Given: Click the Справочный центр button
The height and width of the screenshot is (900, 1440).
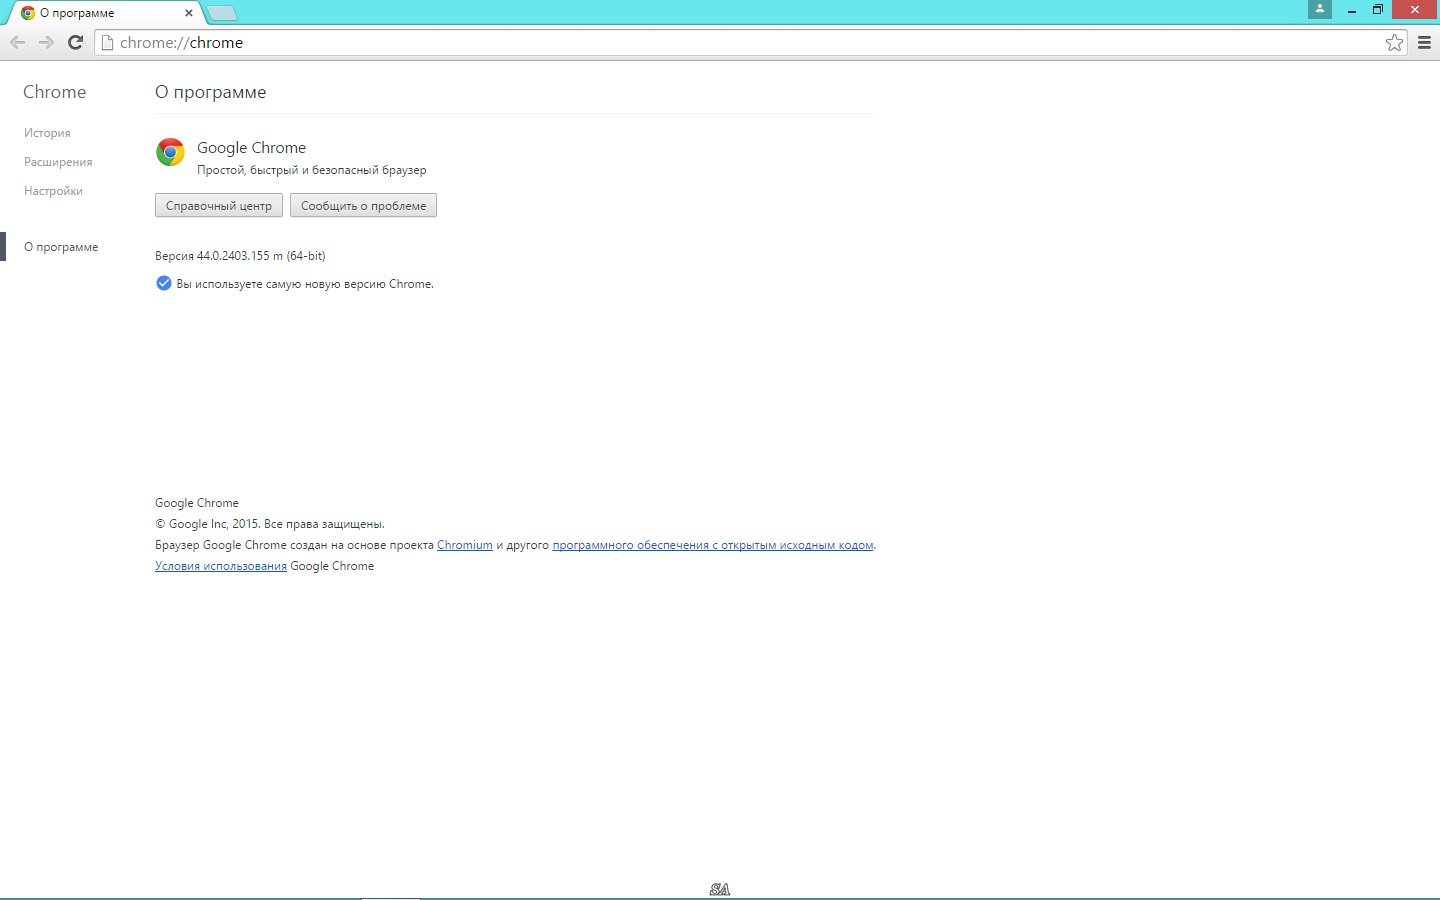Looking at the screenshot, I should [219, 205].
